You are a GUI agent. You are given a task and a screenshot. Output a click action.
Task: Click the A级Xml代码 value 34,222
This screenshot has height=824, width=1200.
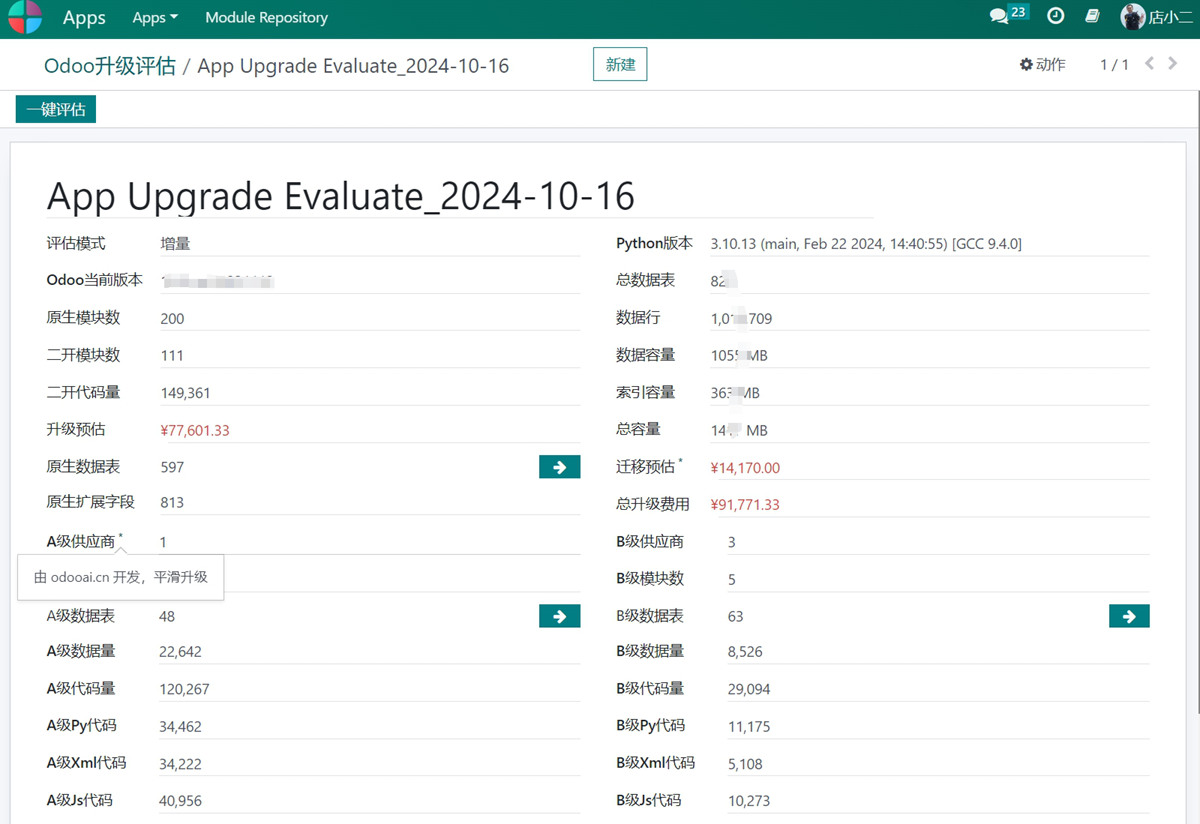click(x=180, y=764)
